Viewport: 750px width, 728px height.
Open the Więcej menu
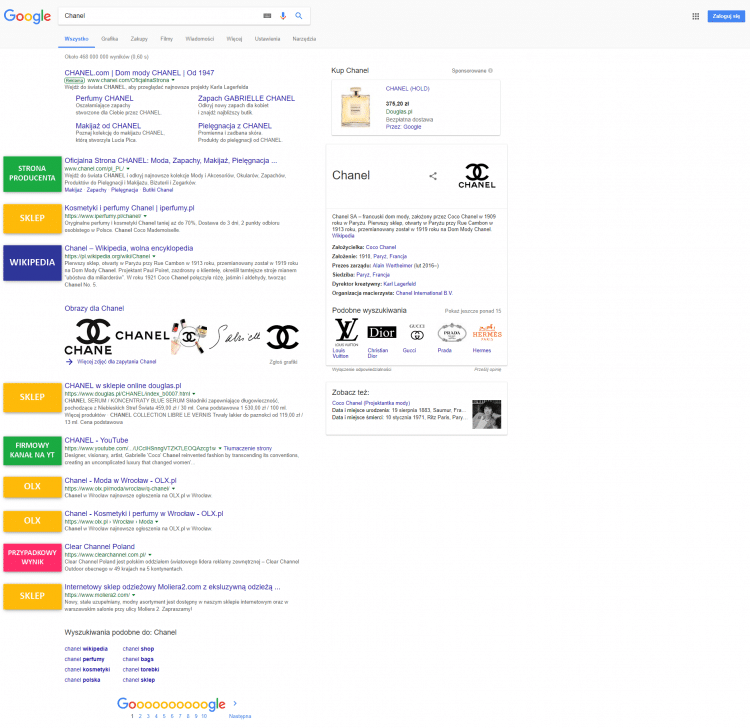(x=234, y=39)
